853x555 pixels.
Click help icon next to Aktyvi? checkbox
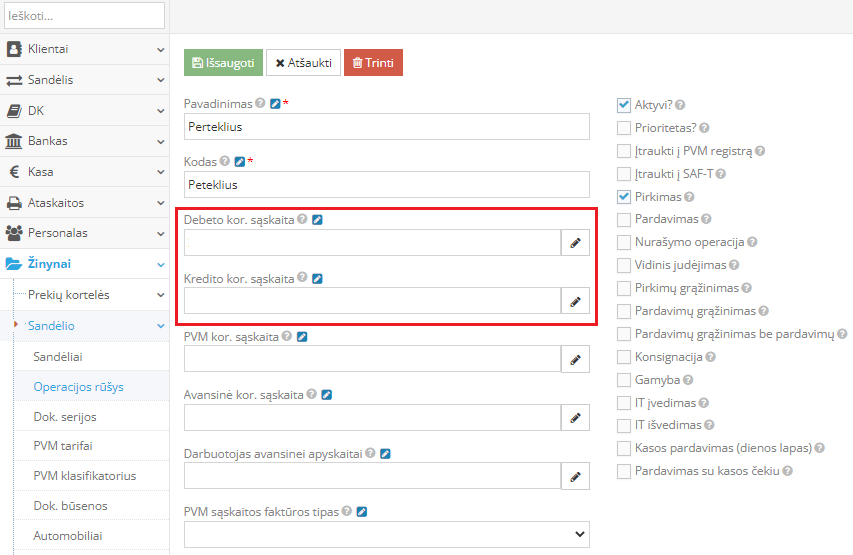coord(681,105)
